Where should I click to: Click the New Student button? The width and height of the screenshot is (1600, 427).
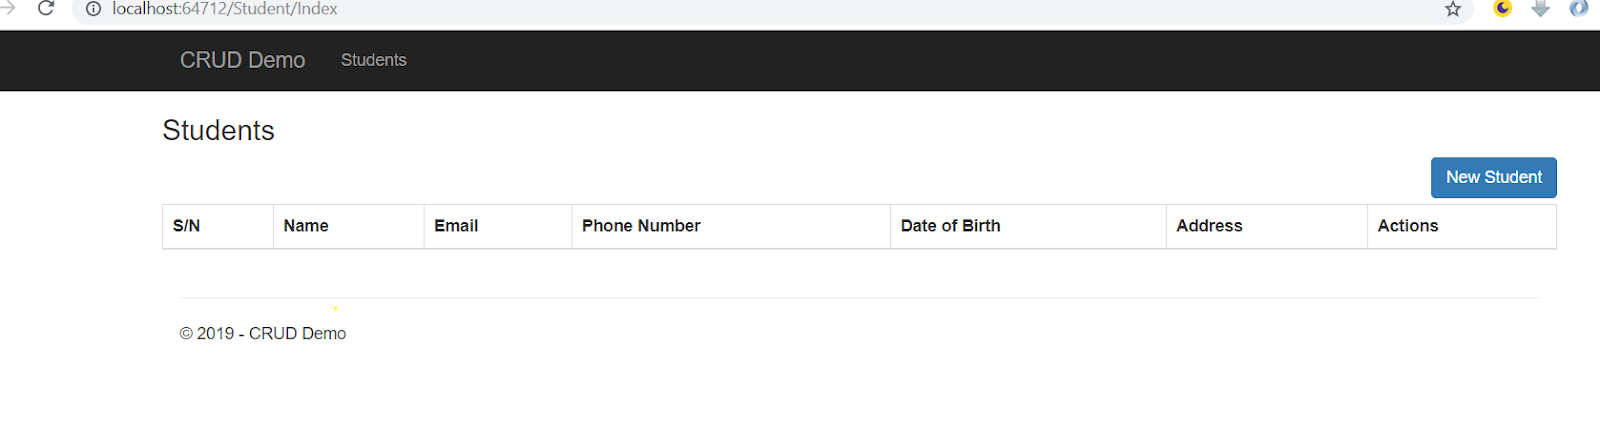1493,177
